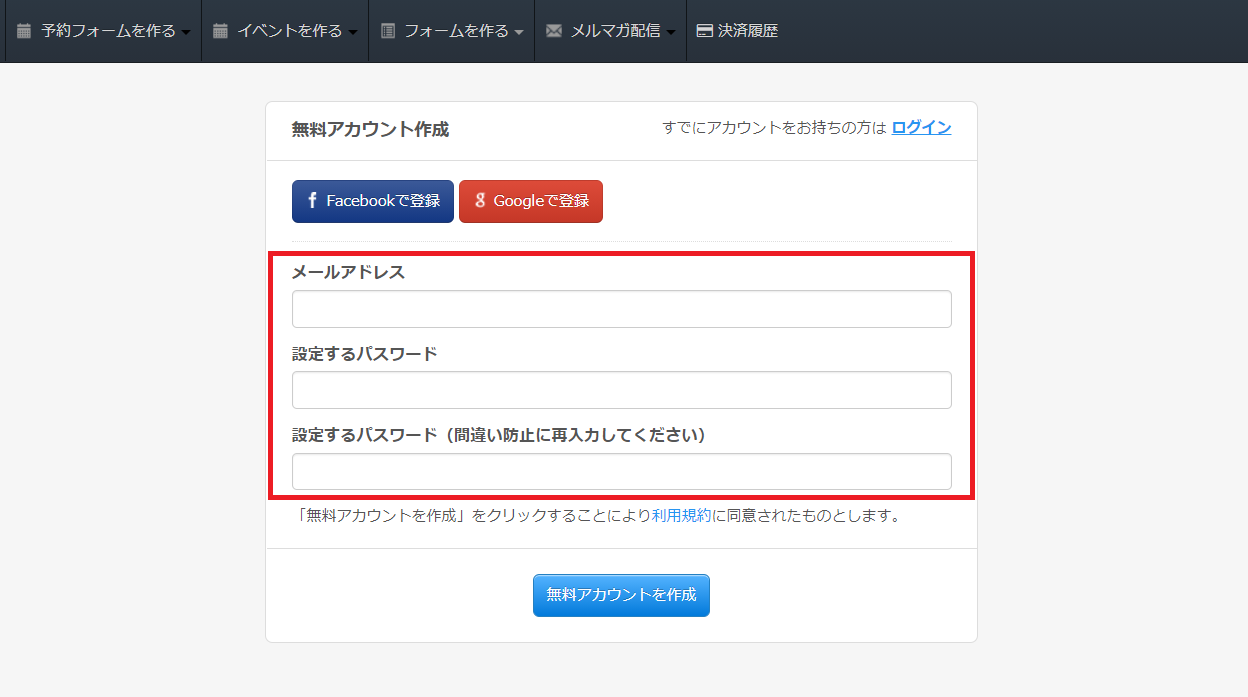1248x697 pixels.
Task: Follow the ログイン link
Action: tap(921, 128)
